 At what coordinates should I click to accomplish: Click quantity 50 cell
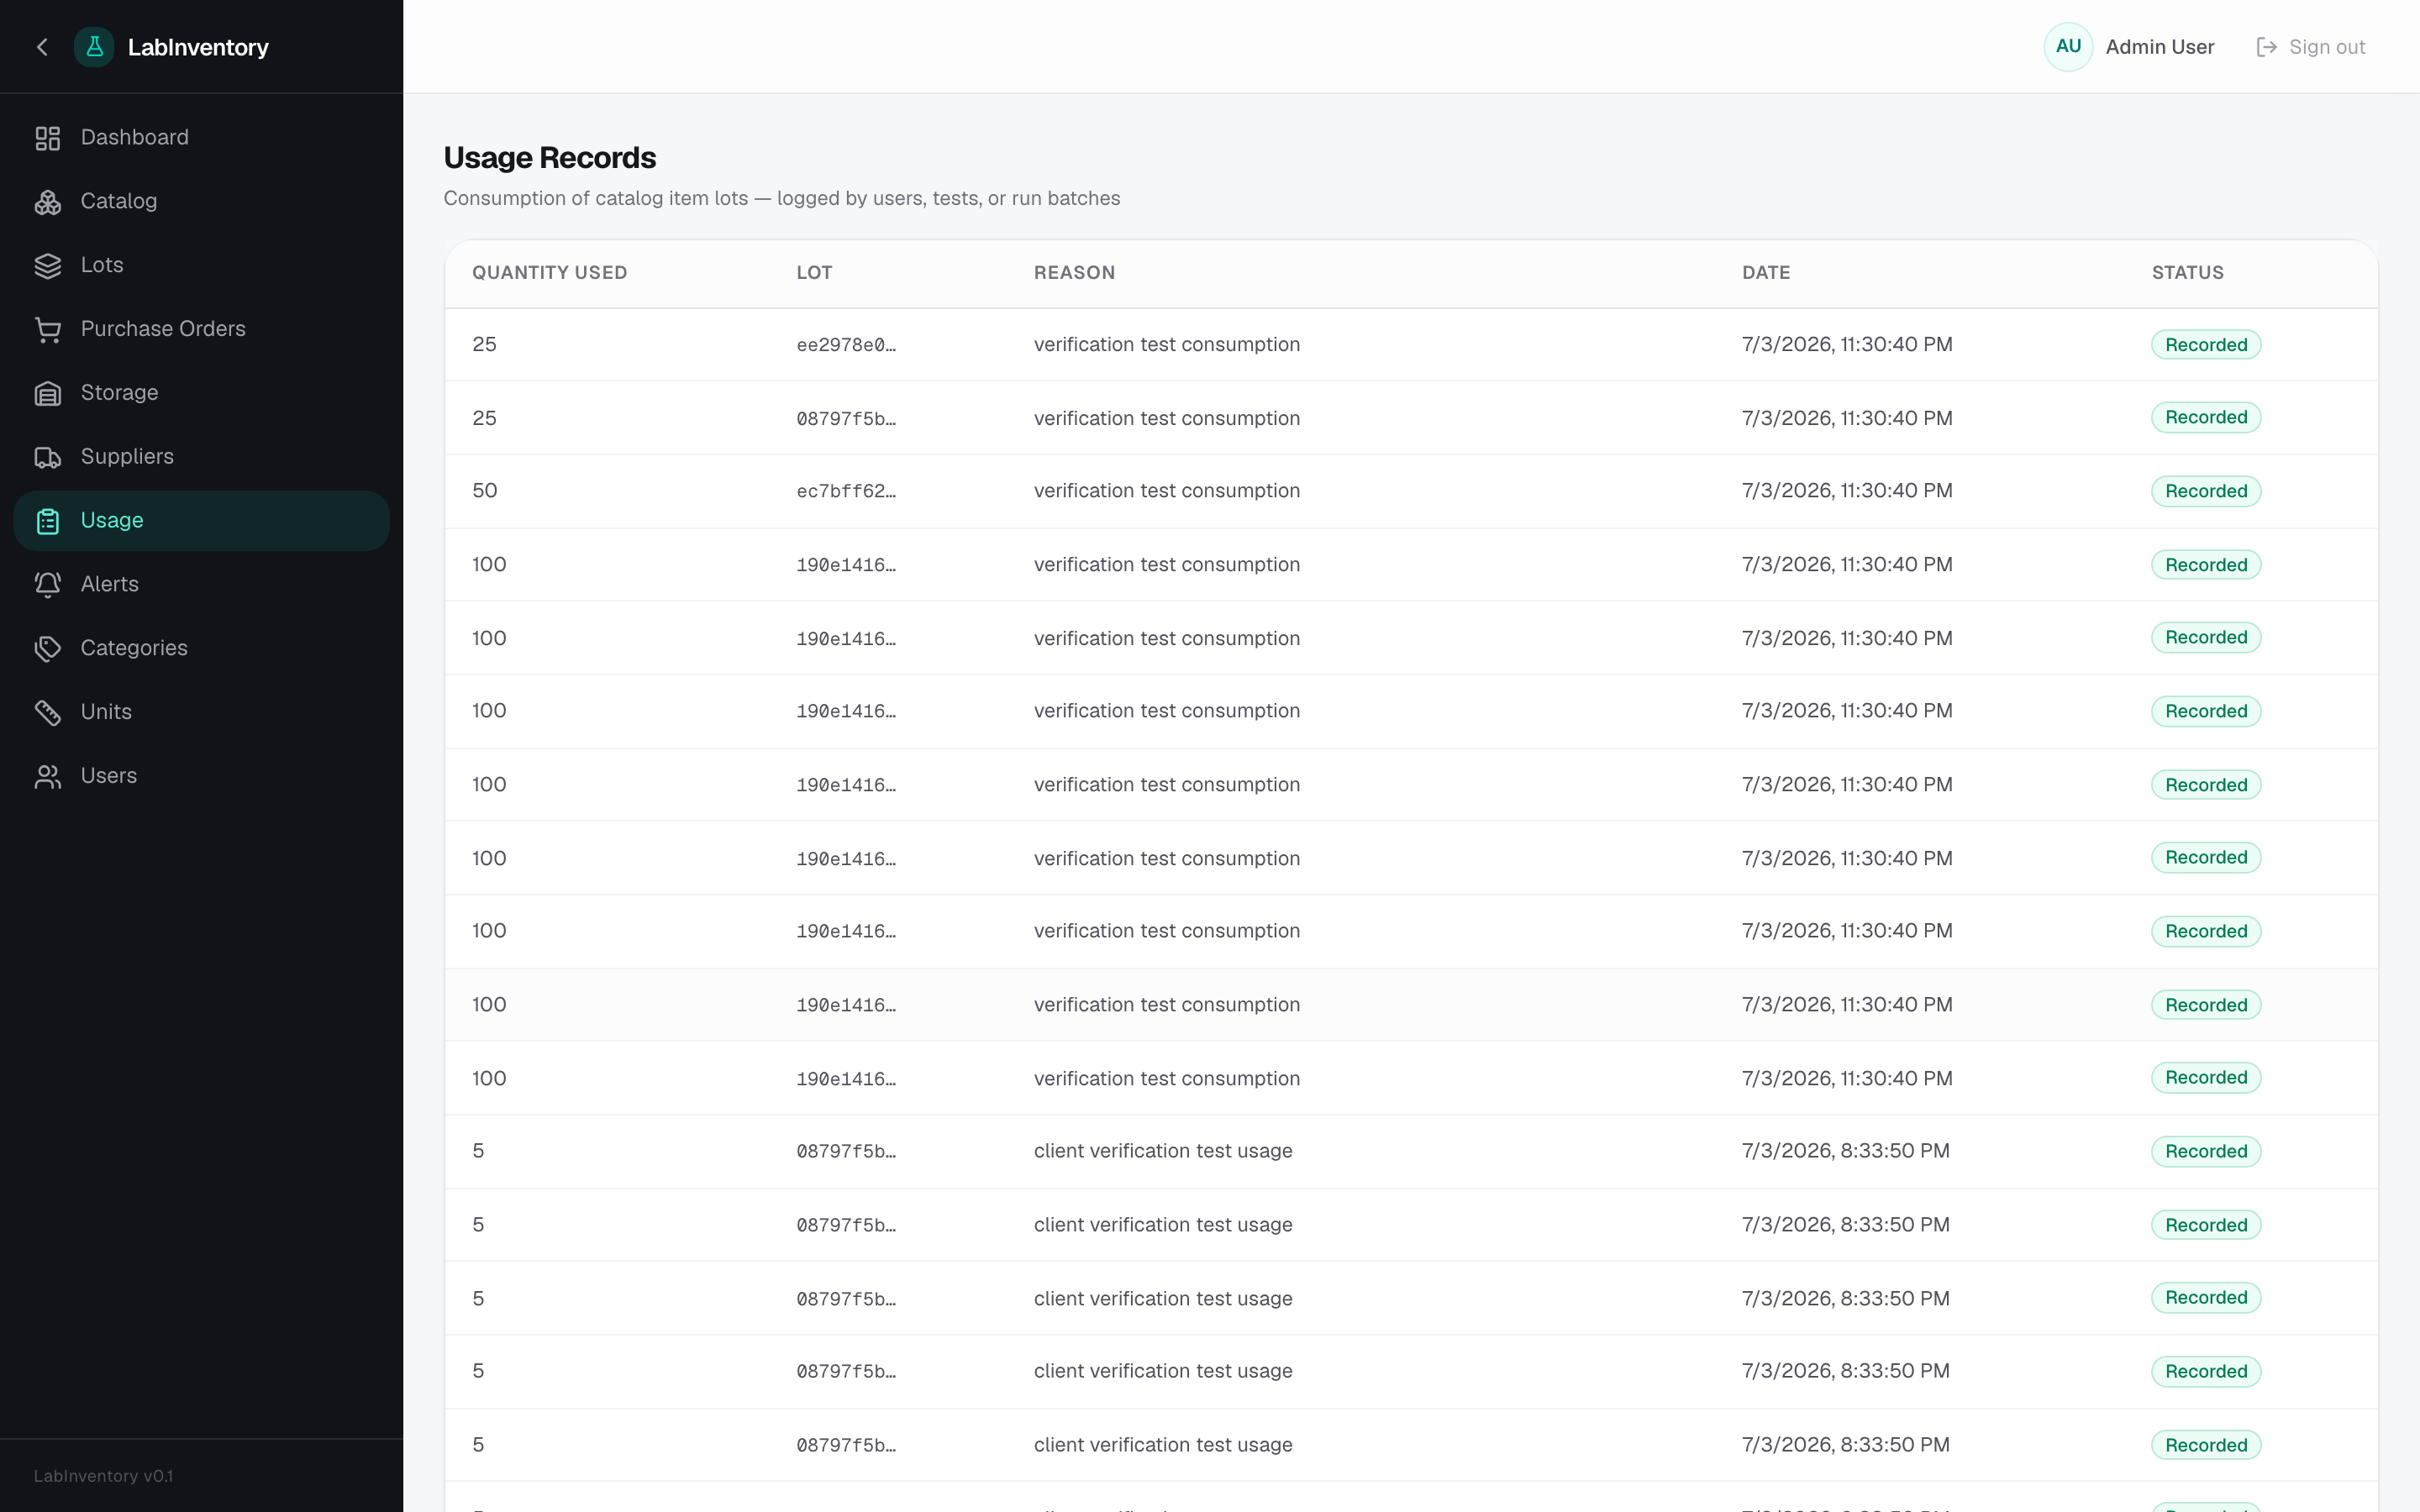coord(485,491)
